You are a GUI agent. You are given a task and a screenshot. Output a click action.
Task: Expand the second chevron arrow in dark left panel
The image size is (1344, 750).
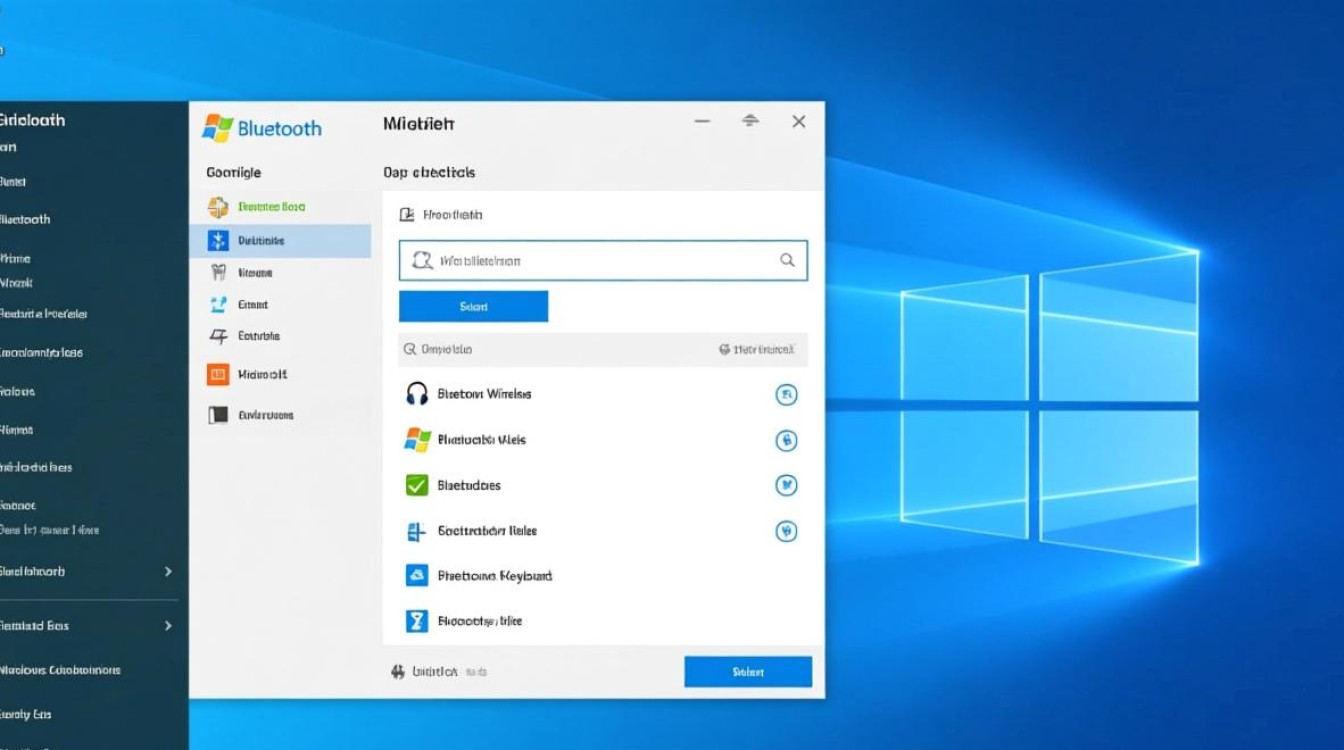pyautogui.click(x=168, y=626)
